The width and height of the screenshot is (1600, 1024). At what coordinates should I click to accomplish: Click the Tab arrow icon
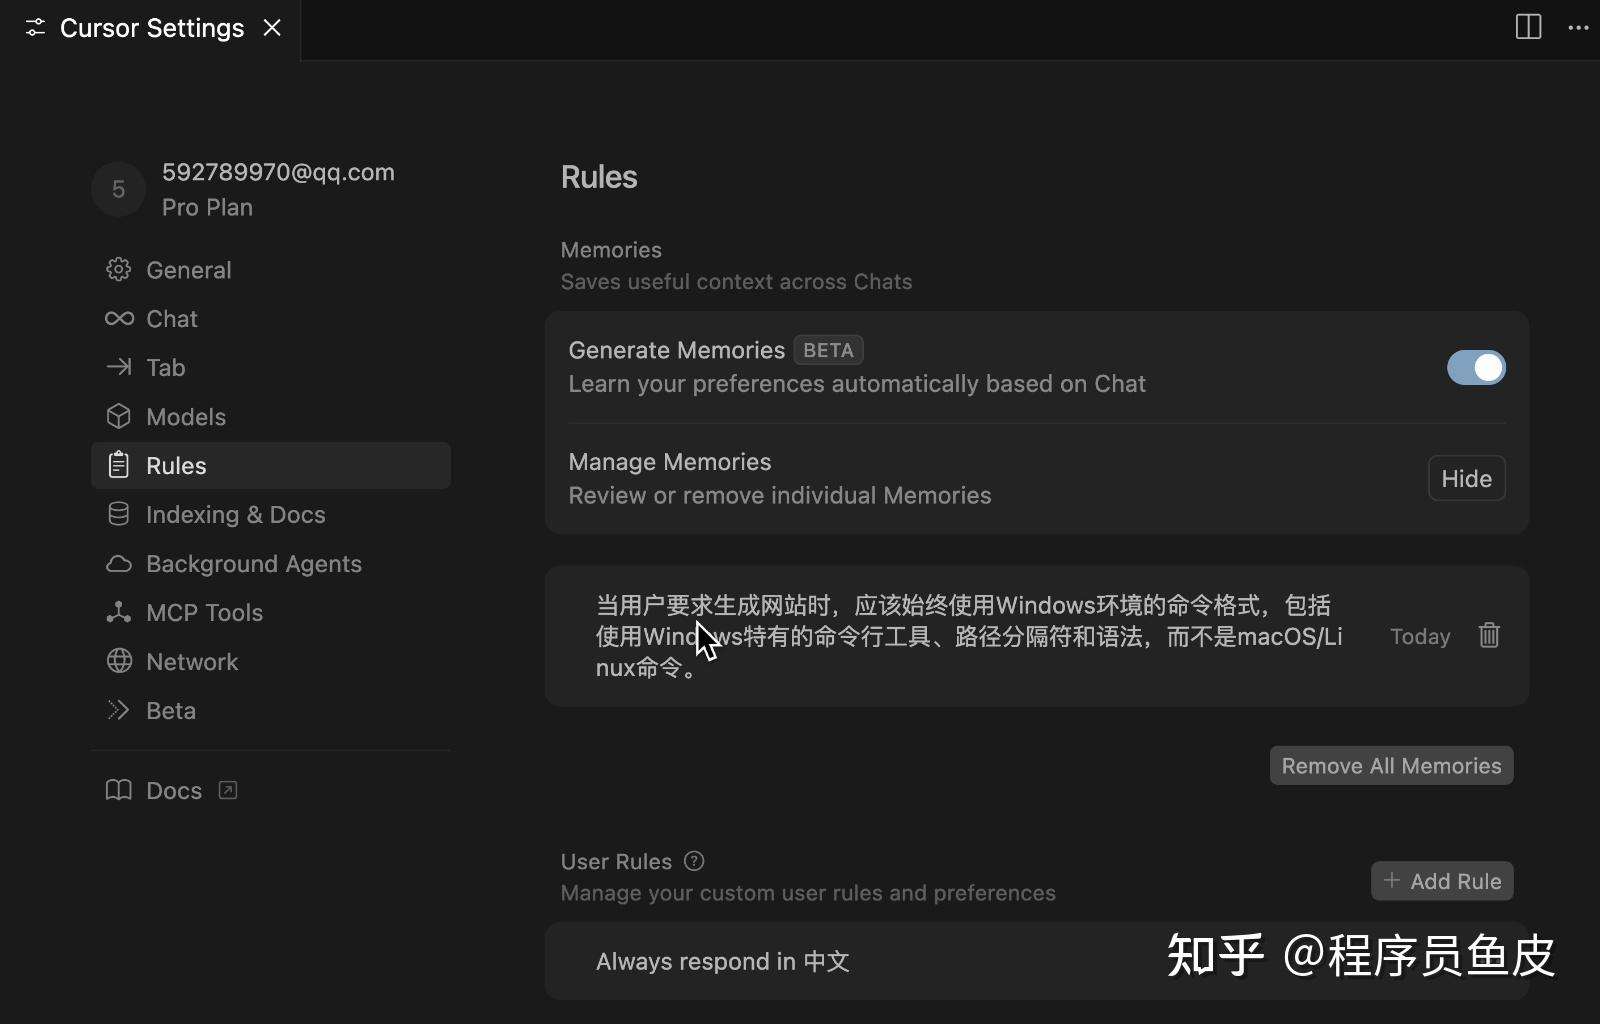119,368
